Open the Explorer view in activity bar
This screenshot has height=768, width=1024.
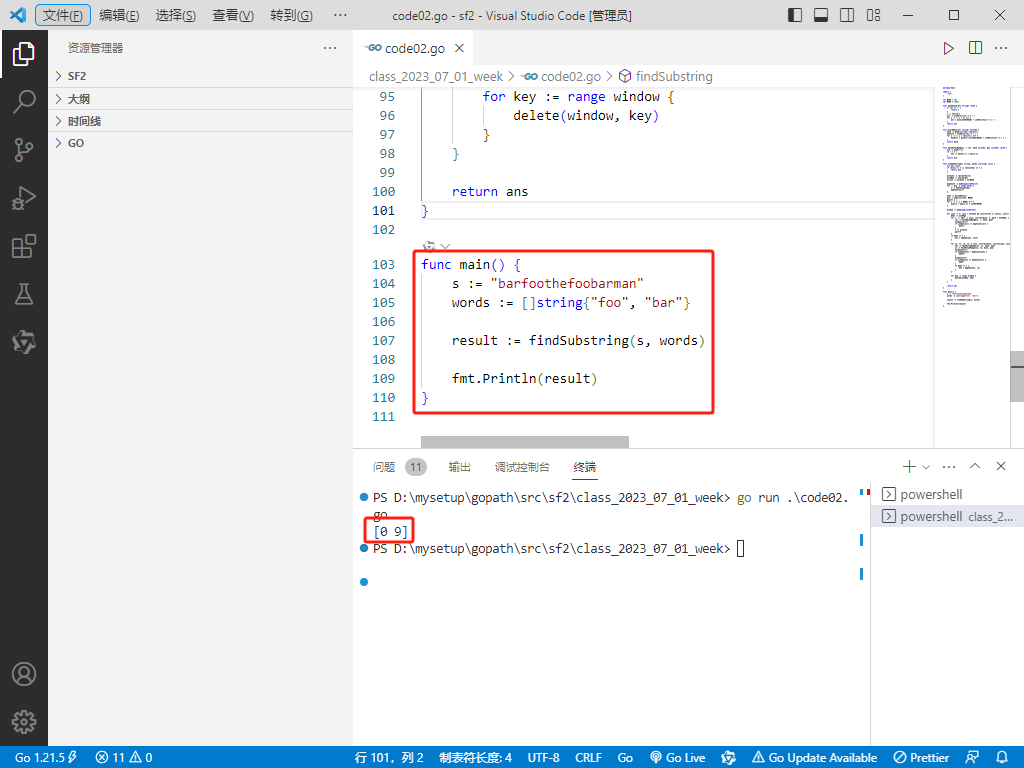(24, 54)
